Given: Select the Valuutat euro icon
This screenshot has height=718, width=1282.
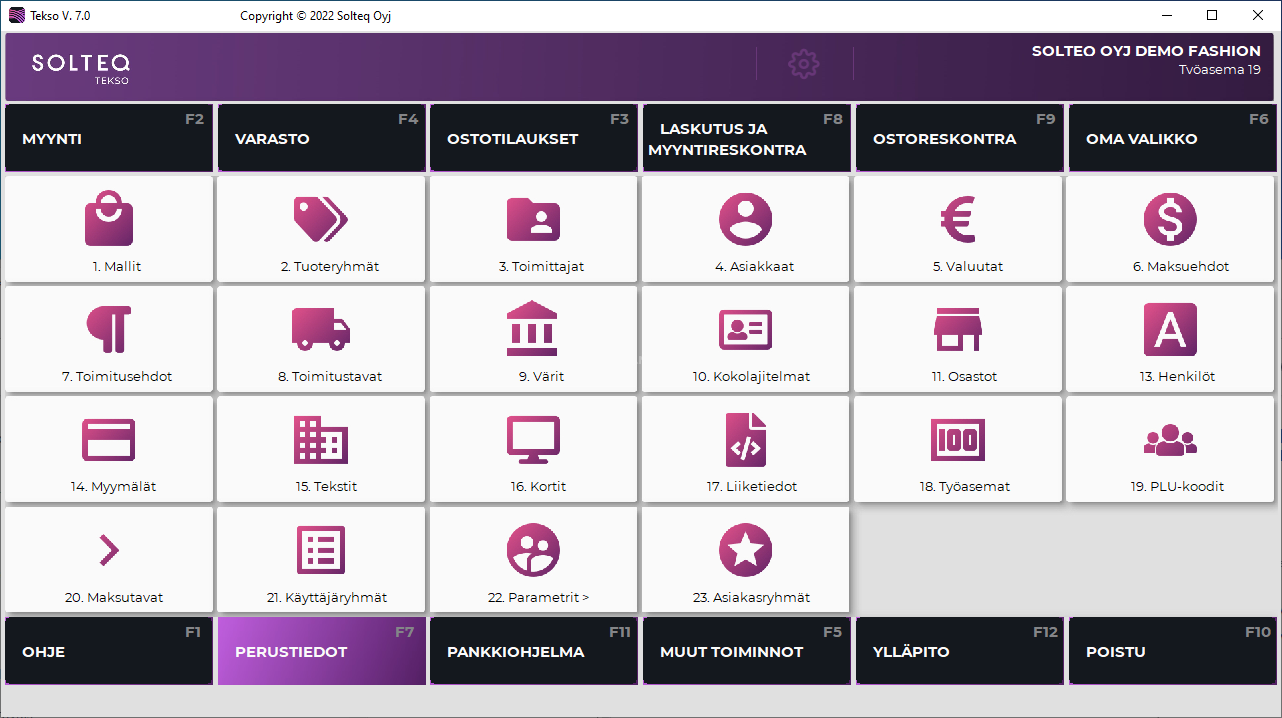Looking at the screenshot, I should click(x=958, y=220).
